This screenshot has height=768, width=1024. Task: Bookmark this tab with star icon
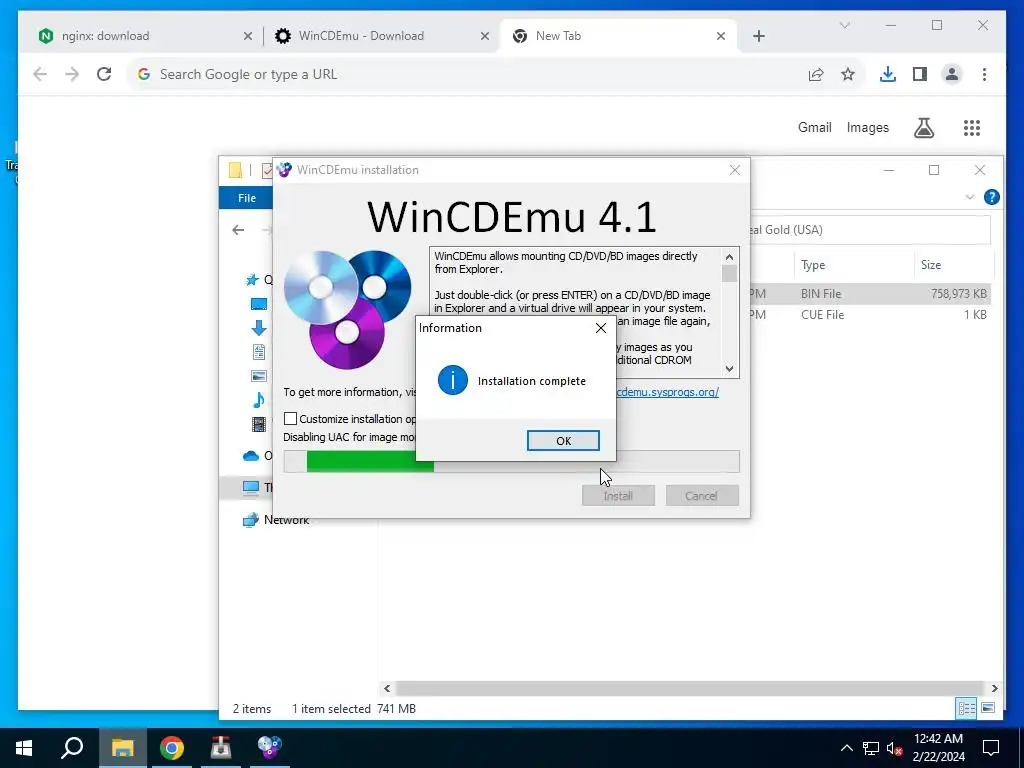[x=848, y=74]
